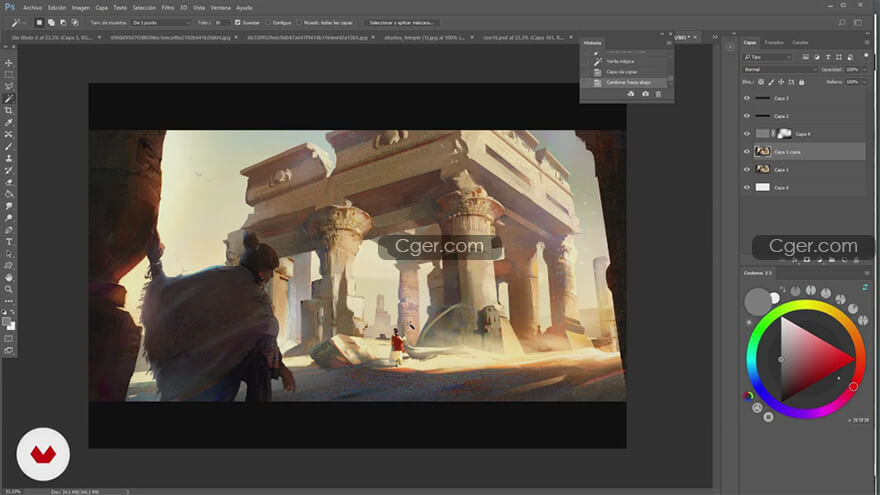This screenshot has width=880, height=495.
Task: Select the Hand tool
Action: [x=8, y=277]
